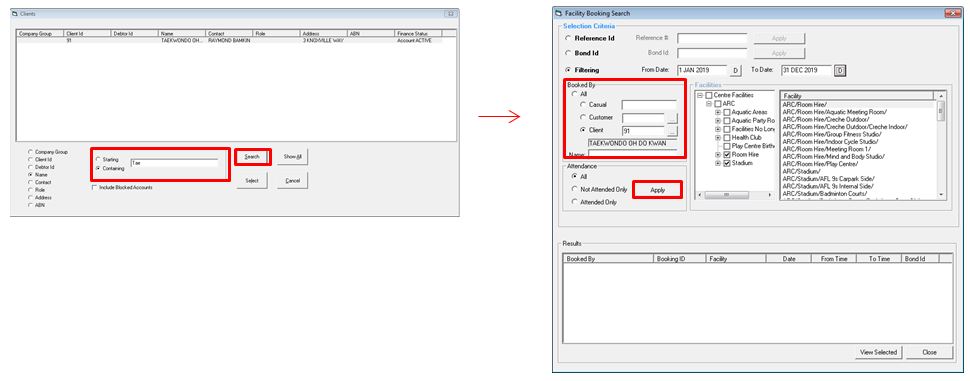
Task: Tick the ARC checkbox
Action: pyautogui.click(x=718, y=104)
